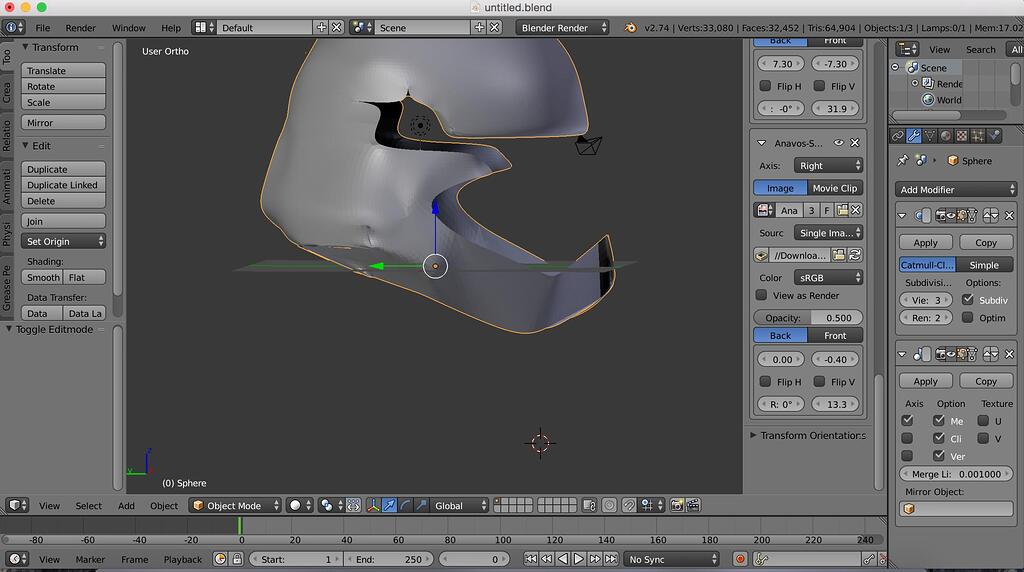Toggle the Flip H checkbox above 13.3
This screenshot has height=572, width=1024.
765,381
